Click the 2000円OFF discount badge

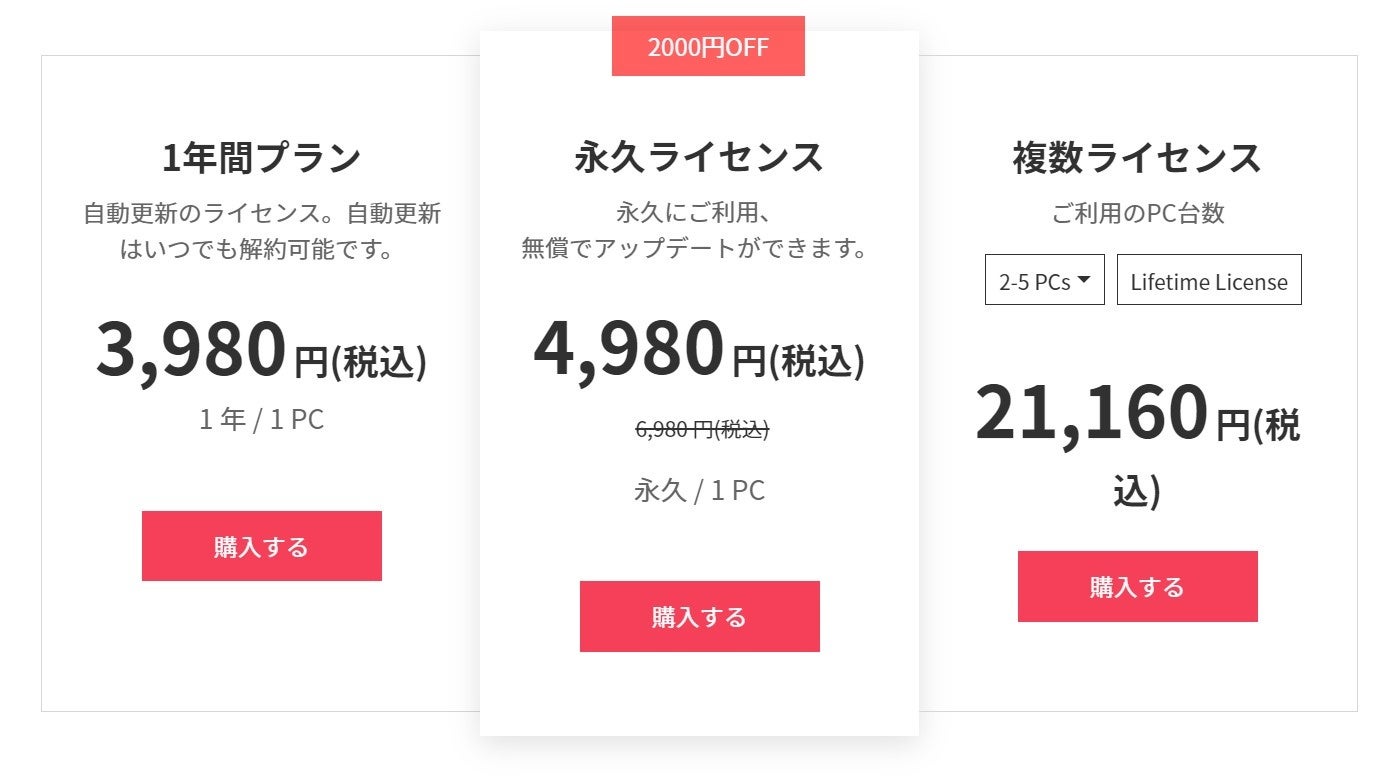coord(708,47)
